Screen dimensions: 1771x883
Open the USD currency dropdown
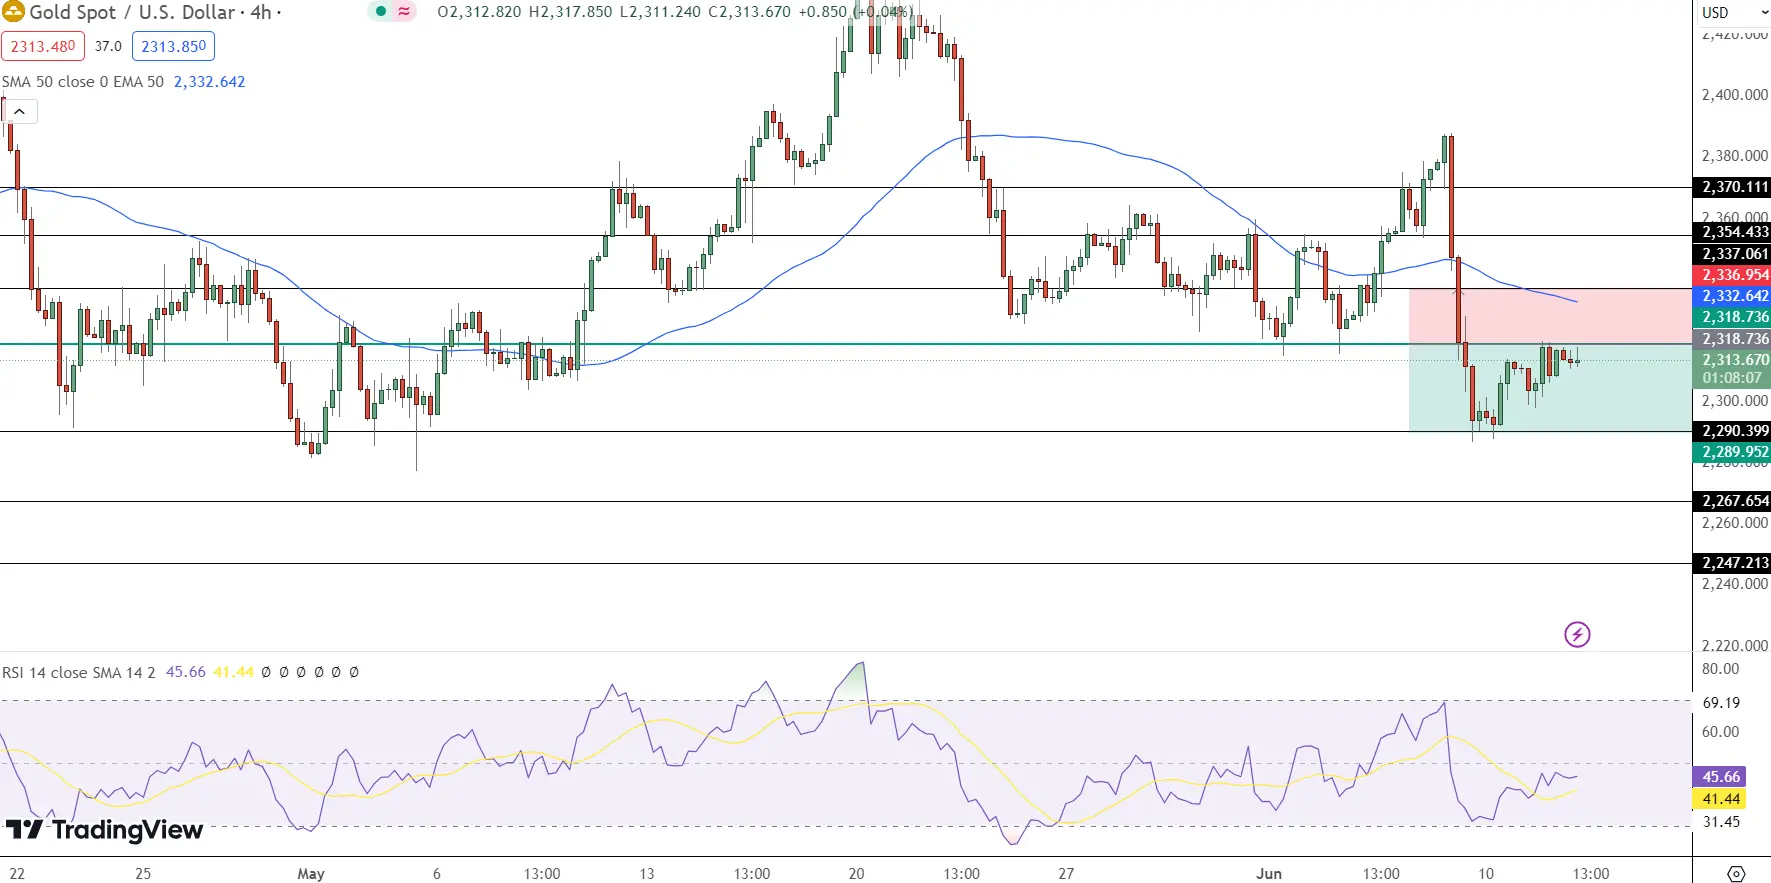coord(1734,12)
